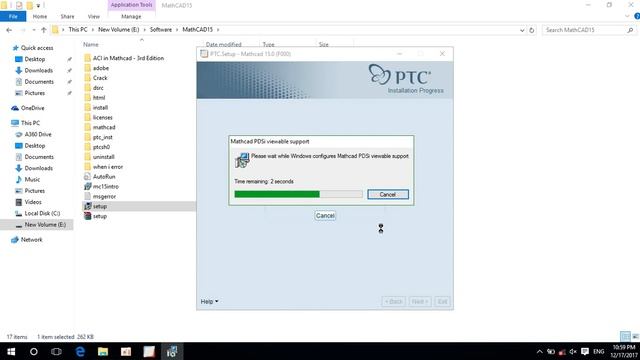The width and height of the screenshot is (640, 360).
Task: Select This PC in navigation pane
Action: [x=30, y=123]
